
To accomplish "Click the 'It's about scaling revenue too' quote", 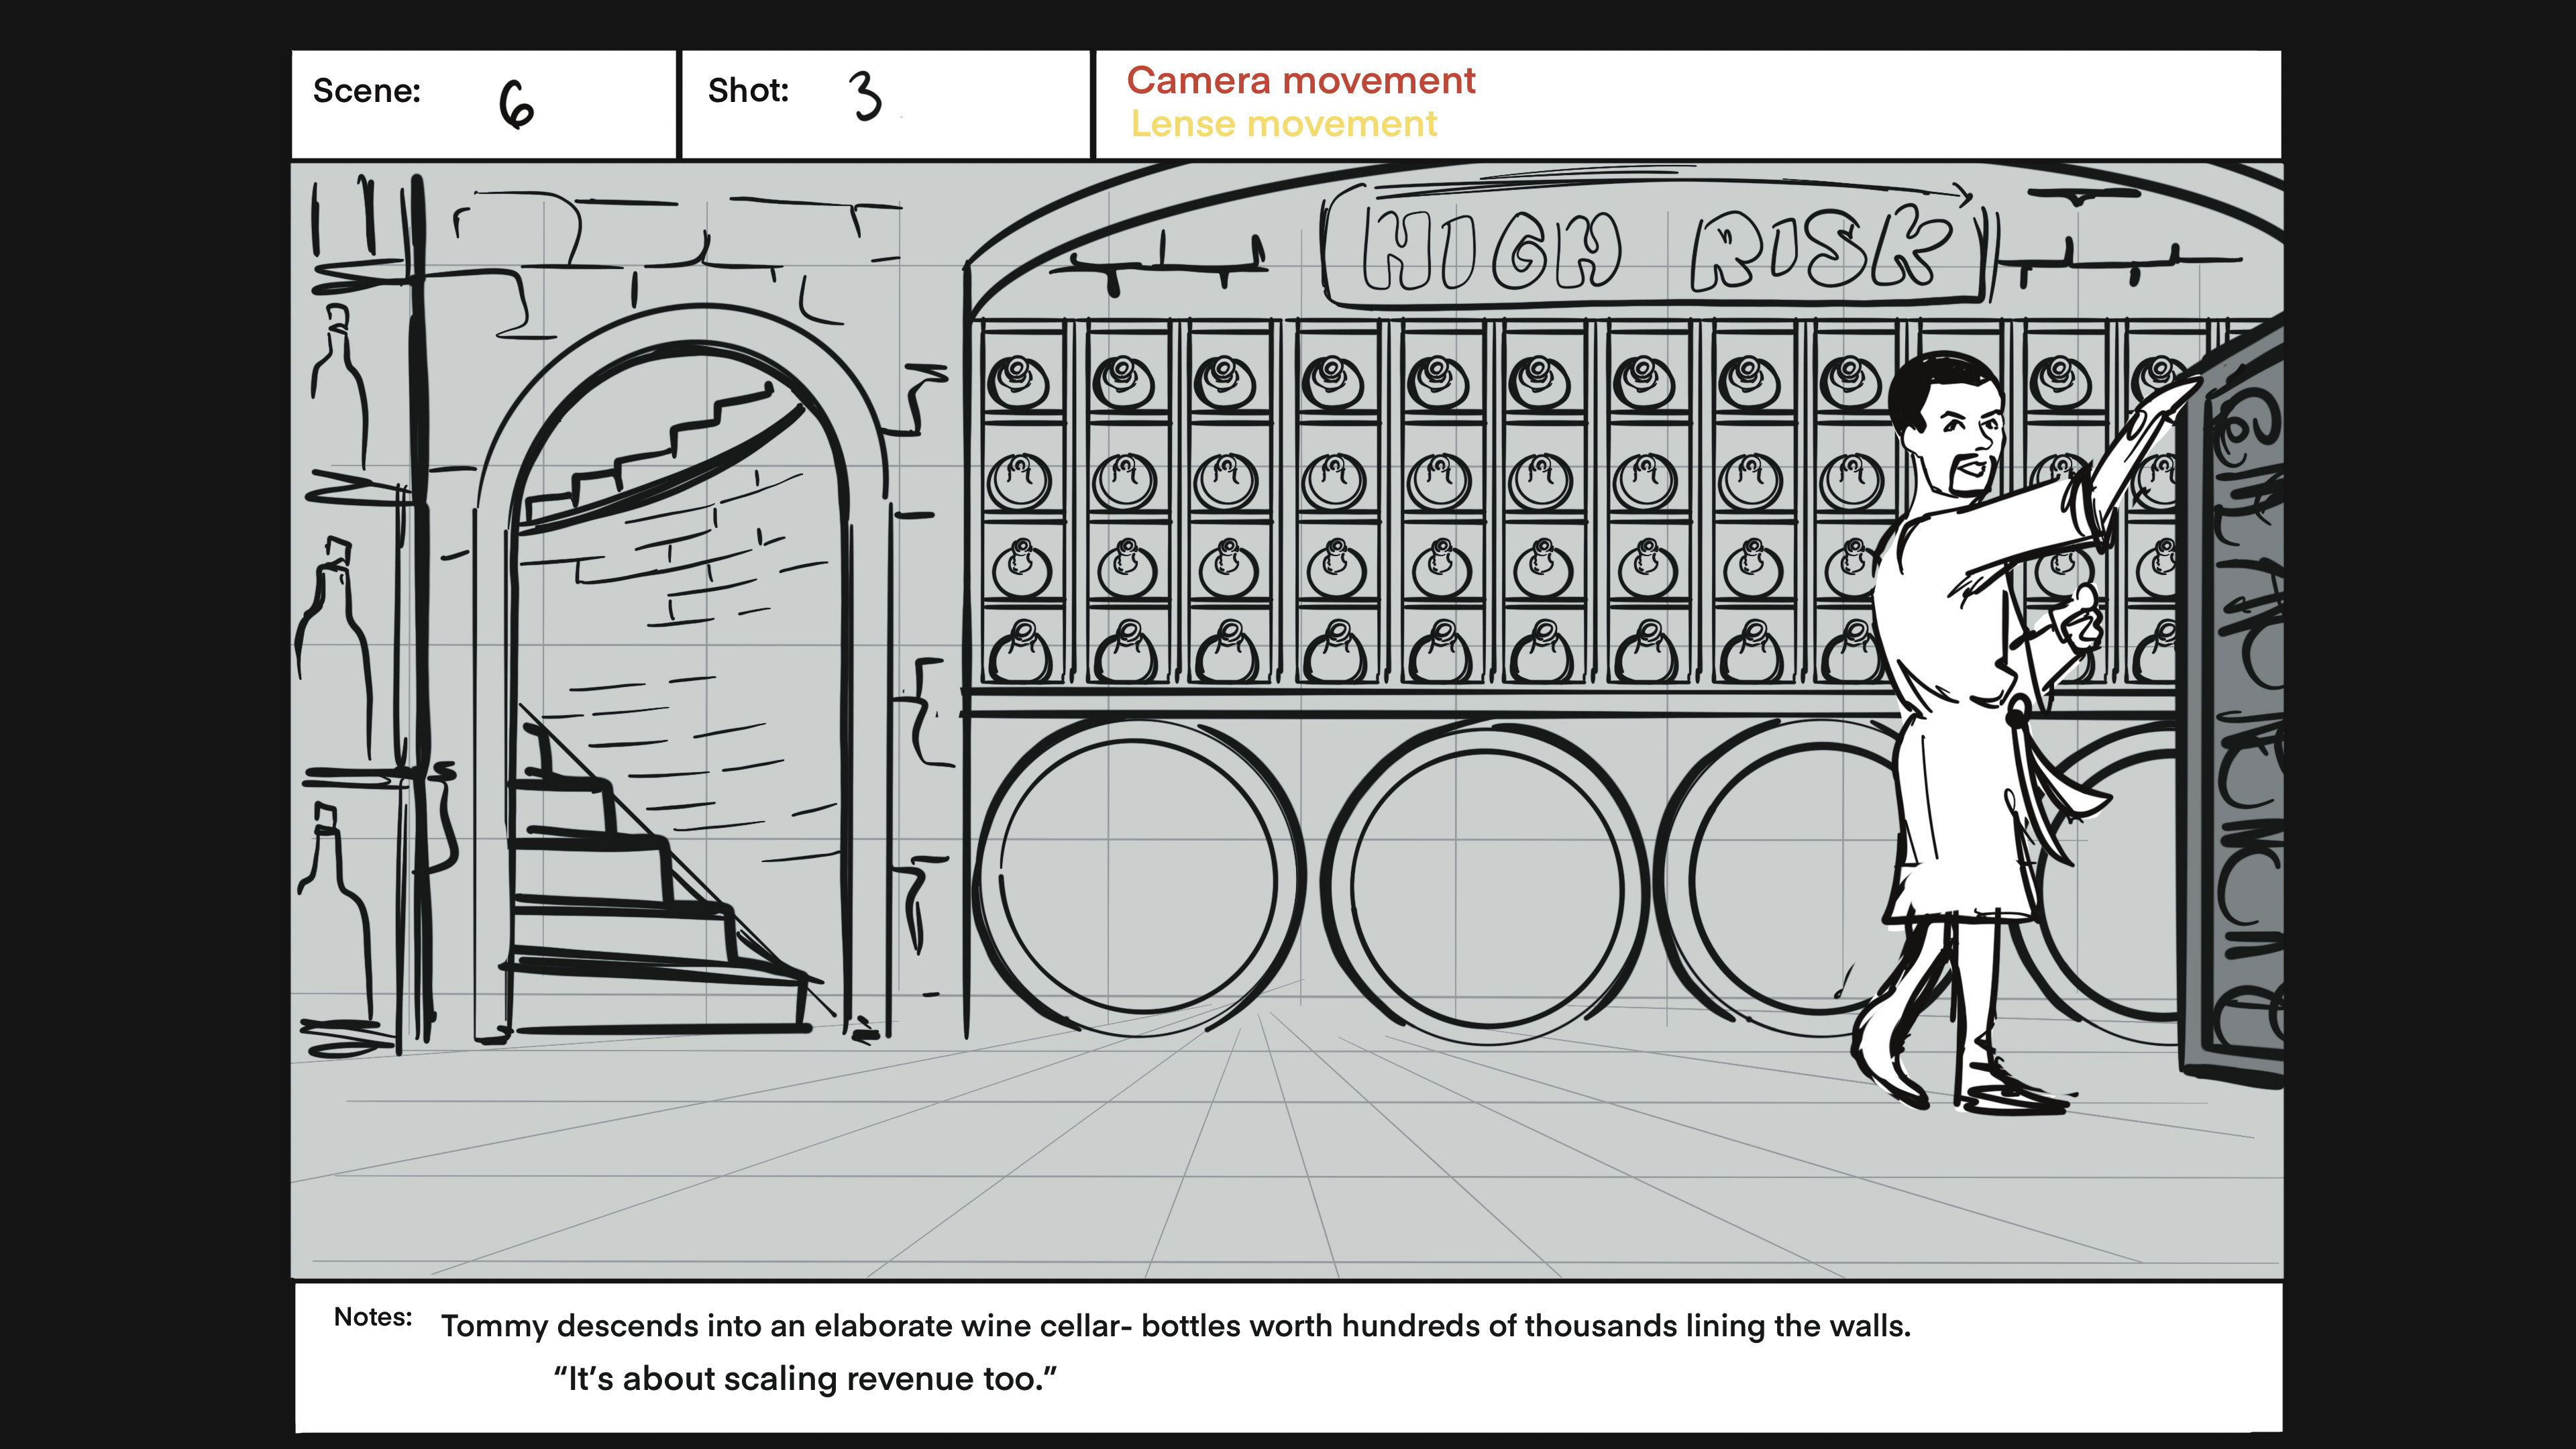I will click(x=805, y=1379).
